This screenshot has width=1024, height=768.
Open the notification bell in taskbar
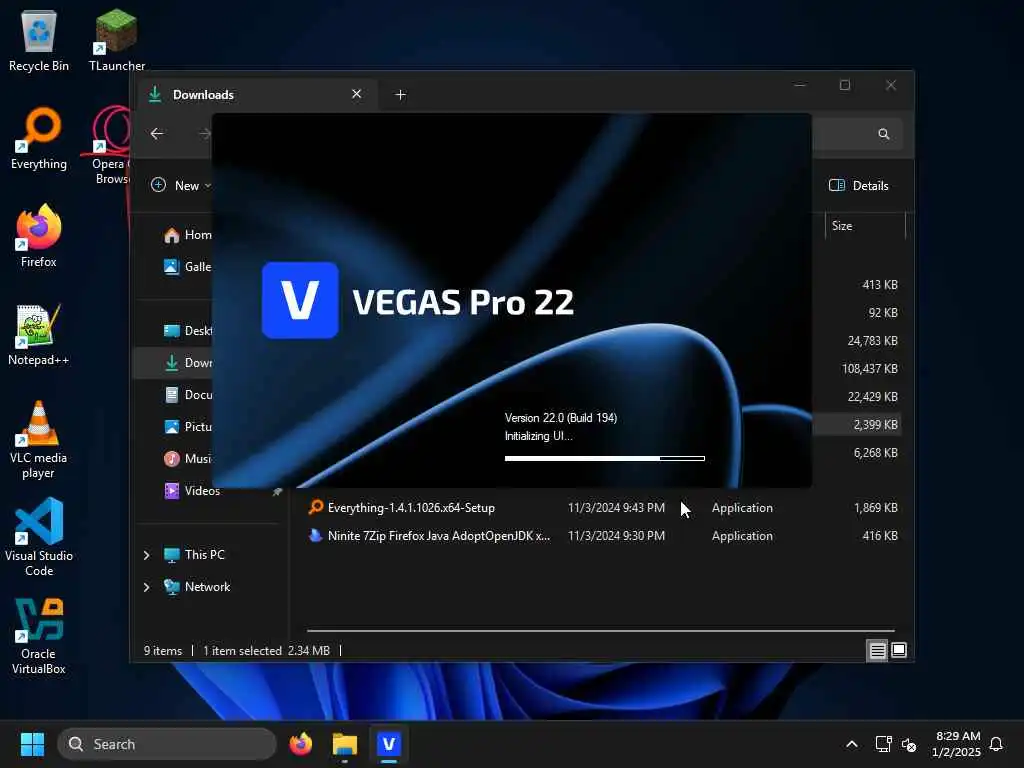coord(996,744)
